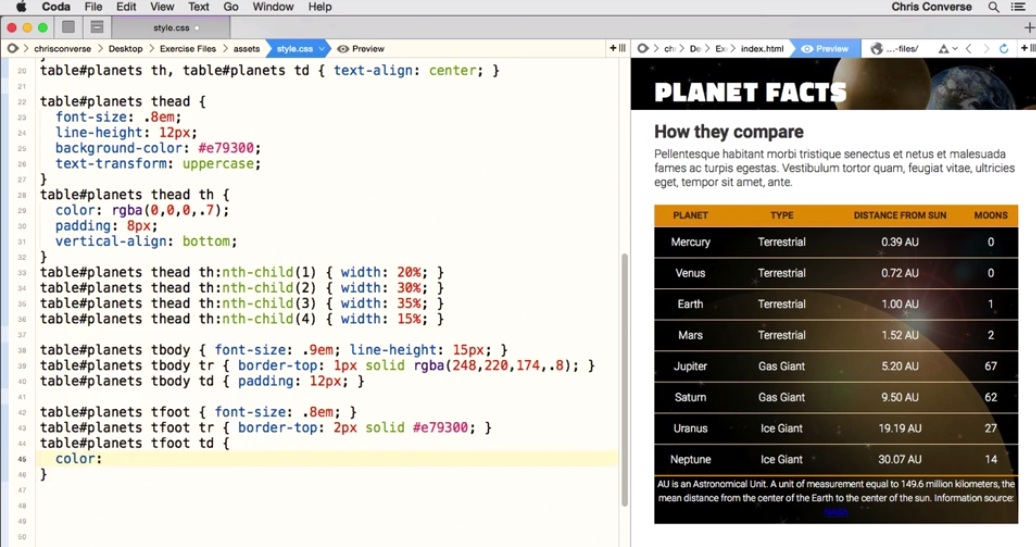
Task: Click the PLANET FACTS banner title
Action: click(x=751, y=92)
